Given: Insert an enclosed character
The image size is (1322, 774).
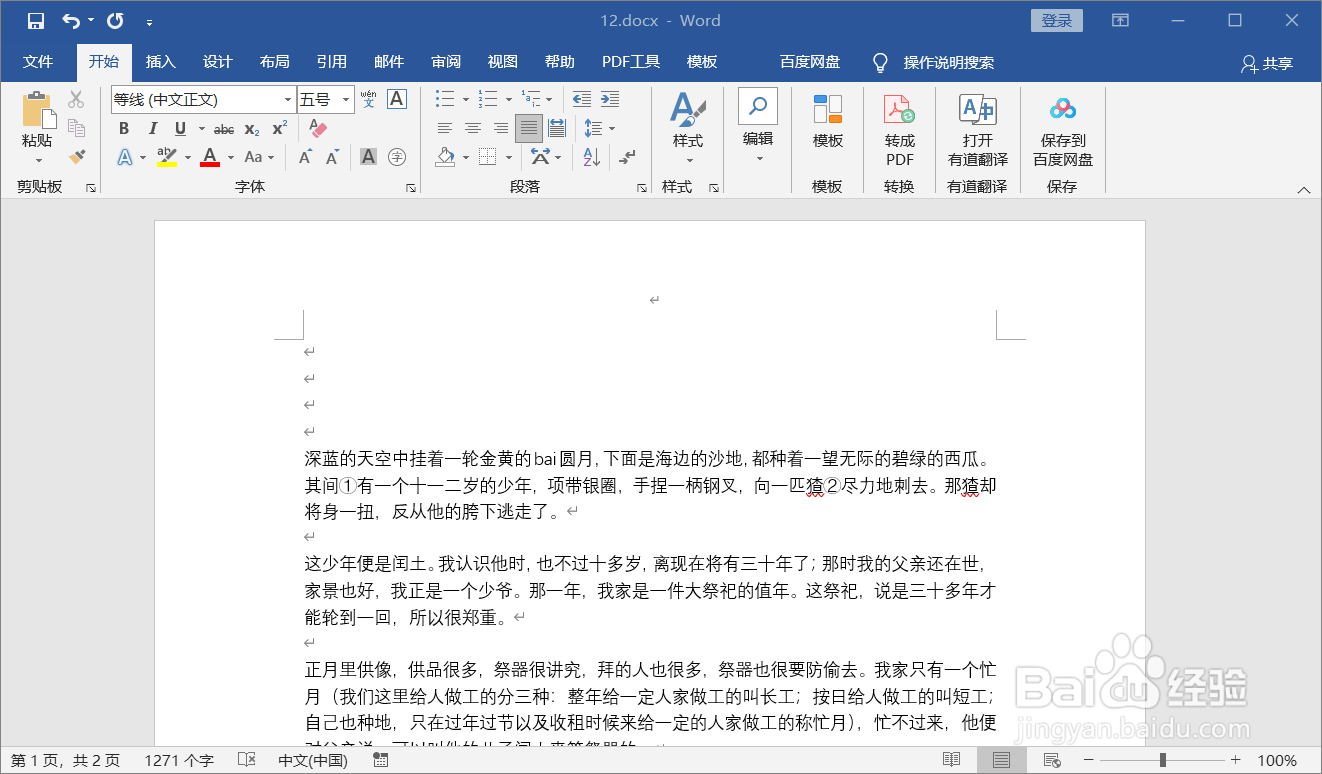Looking at the screenshot, I should click(397, 157).
